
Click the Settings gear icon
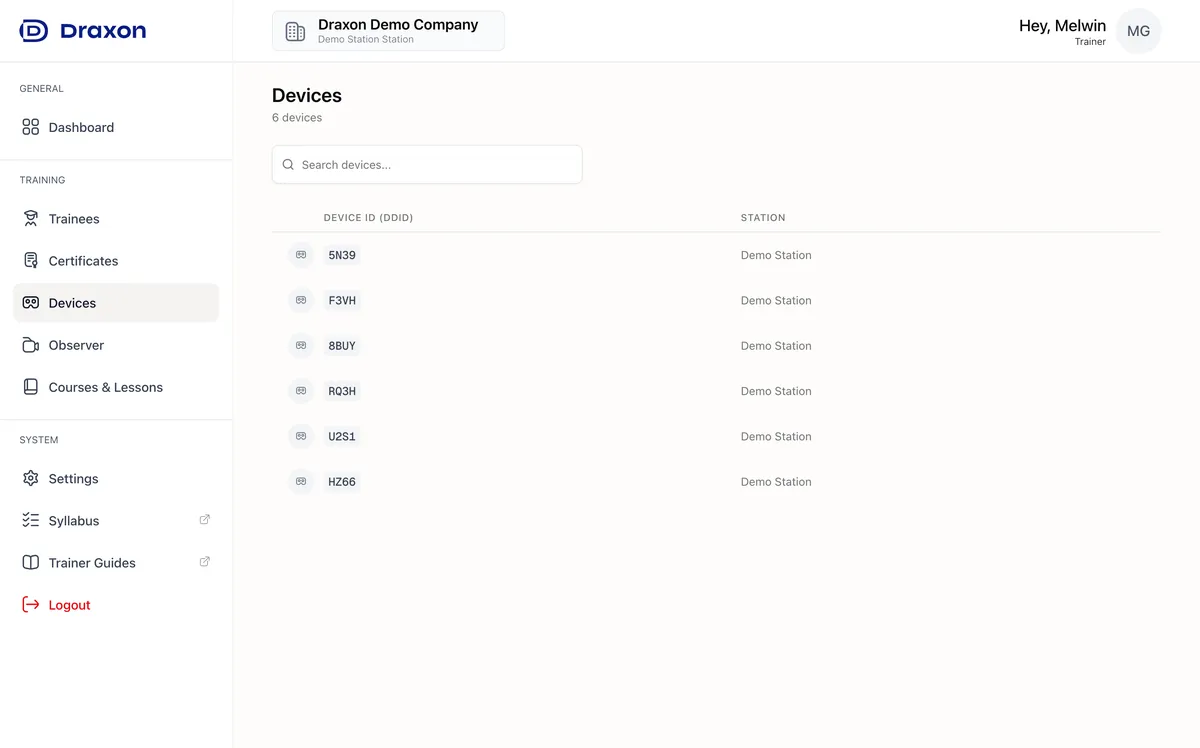pyautogui.click(x=31, y=479)
